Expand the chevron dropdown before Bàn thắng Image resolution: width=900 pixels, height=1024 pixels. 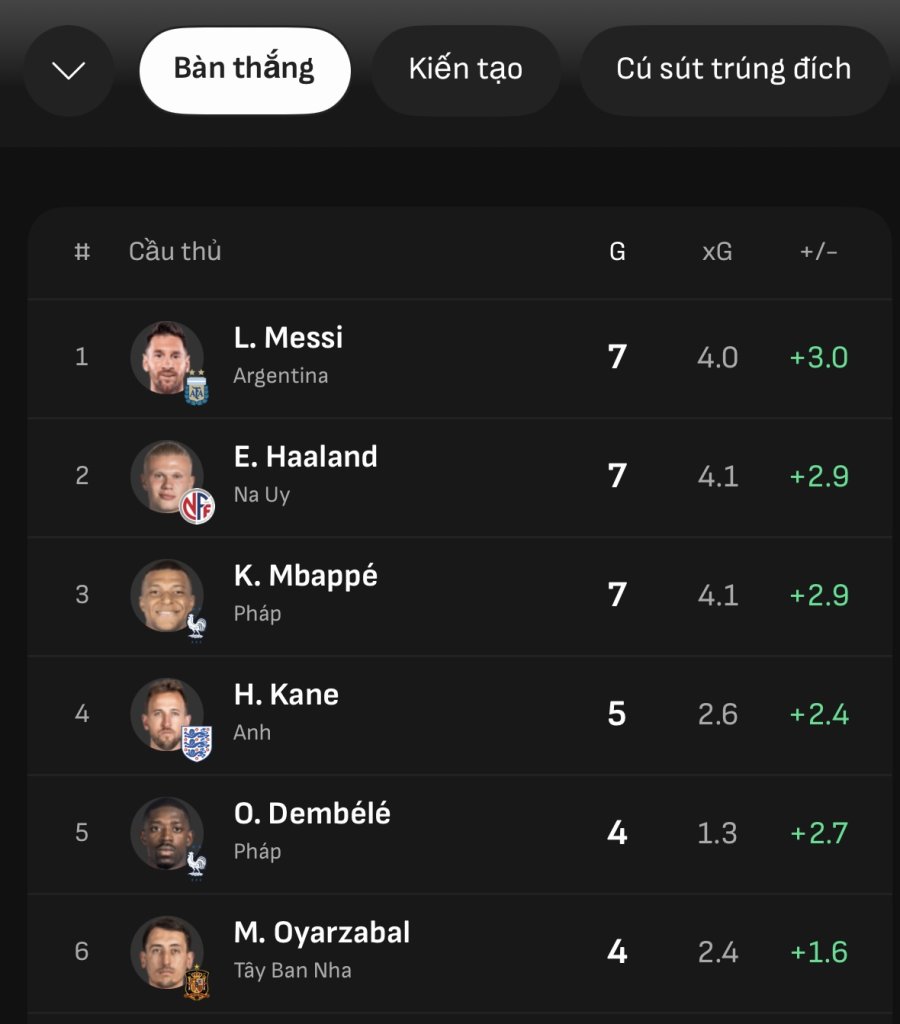point(69,70)
